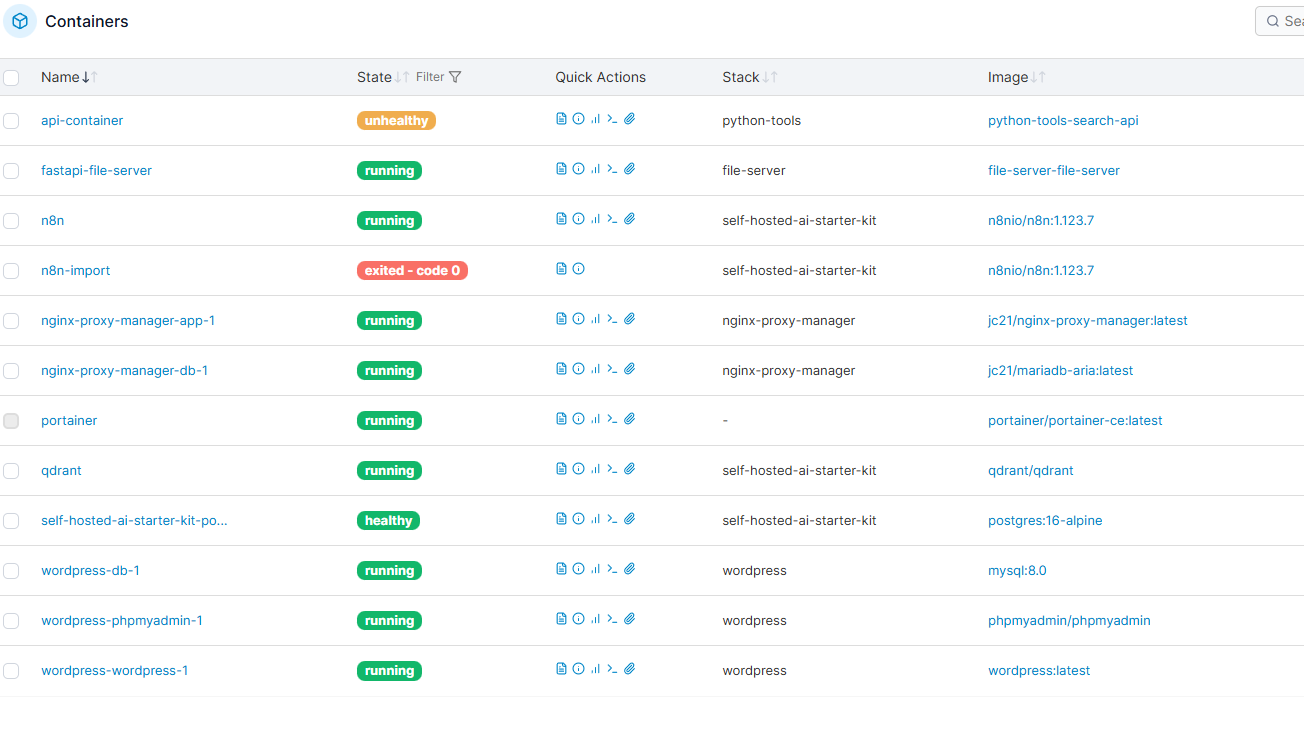Check nginx-proxy-manager-app-1 row checkbox
The image size is (1304, 754).
11,321
